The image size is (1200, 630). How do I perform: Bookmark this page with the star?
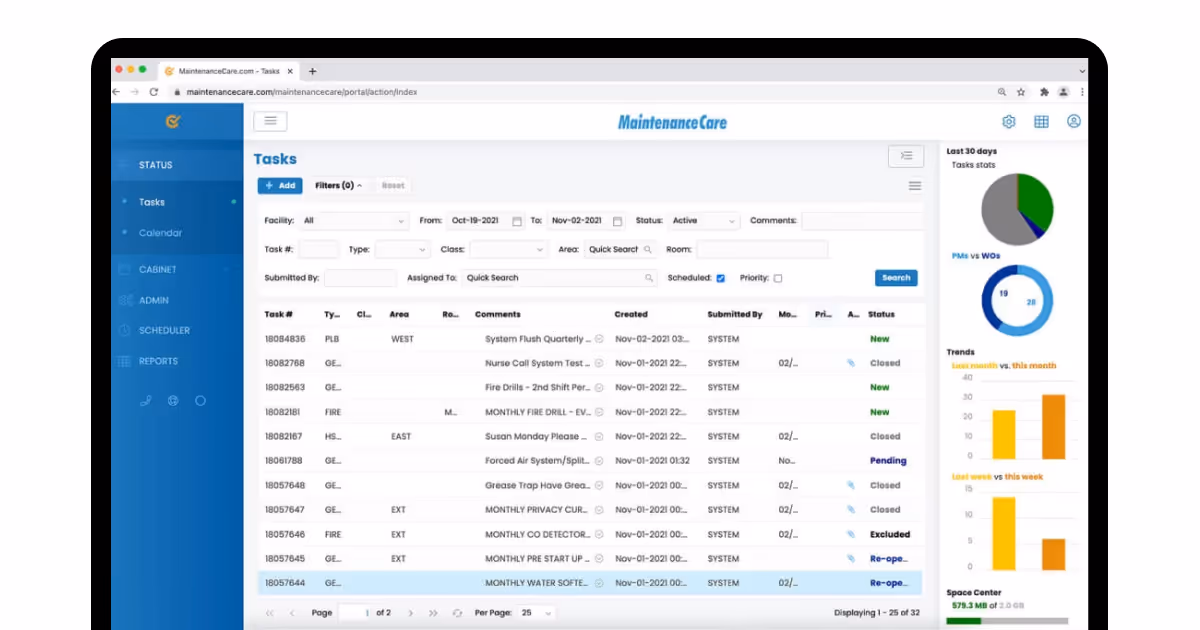tap(1021, 92)
